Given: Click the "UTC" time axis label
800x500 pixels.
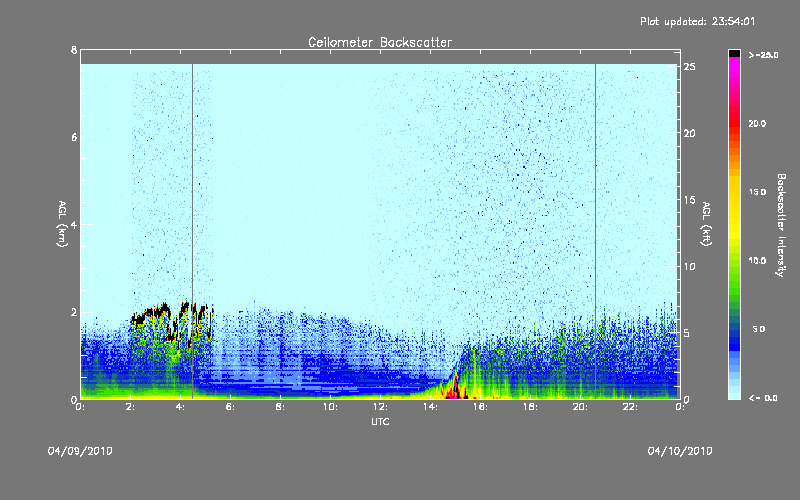Looking at the screenshot, I should (x=380, y=421).
